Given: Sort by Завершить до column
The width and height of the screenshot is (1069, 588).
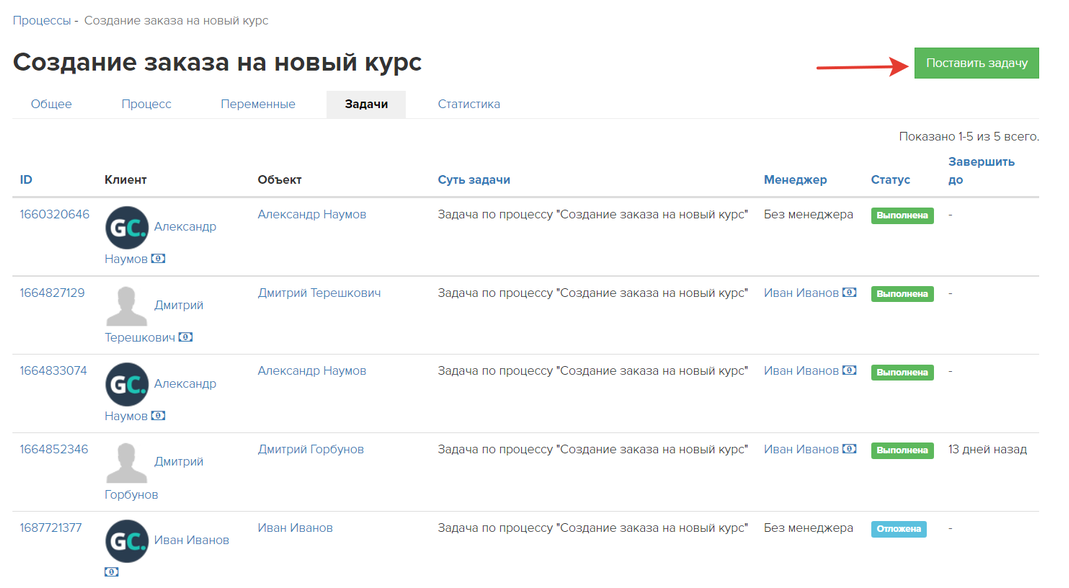Looking at the screenshot, I should [x=981, y=170].
